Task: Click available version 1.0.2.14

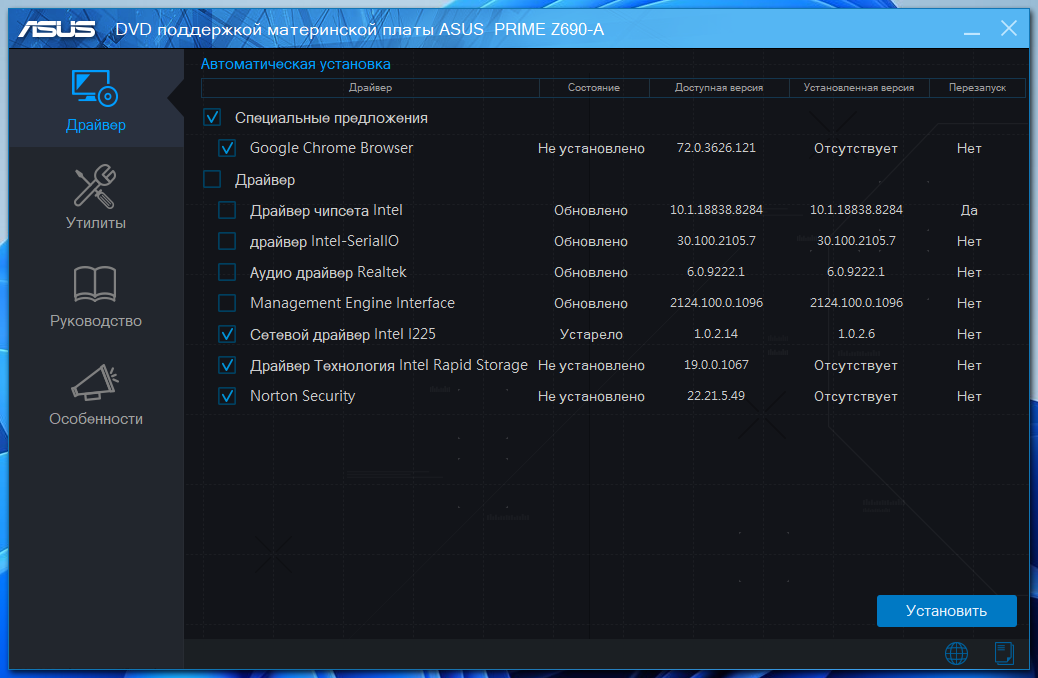Action: [716, 334]
